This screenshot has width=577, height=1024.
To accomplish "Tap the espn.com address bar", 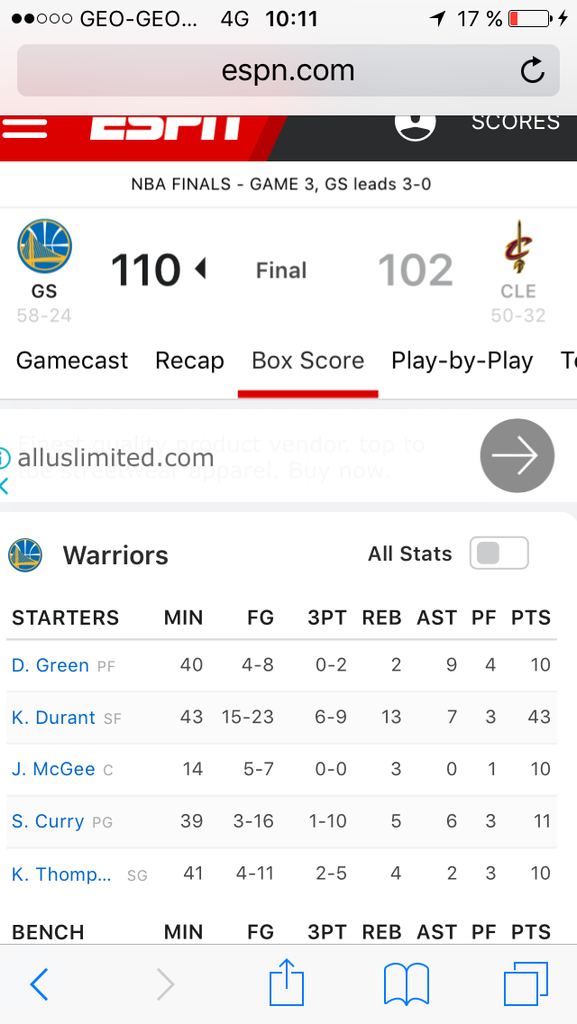I will coord(288,71).
